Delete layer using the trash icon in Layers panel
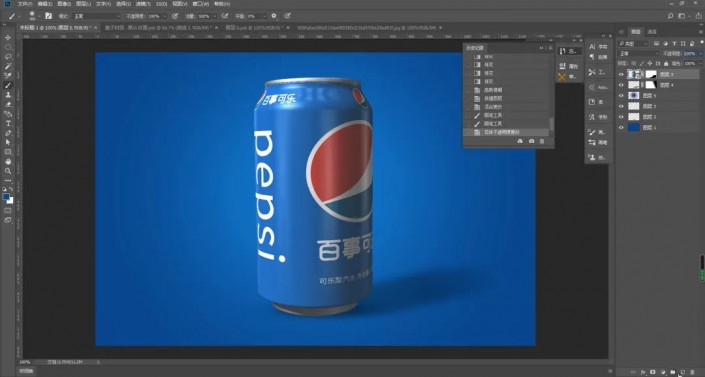Screen dimensions: 705x377 (692, 372)
